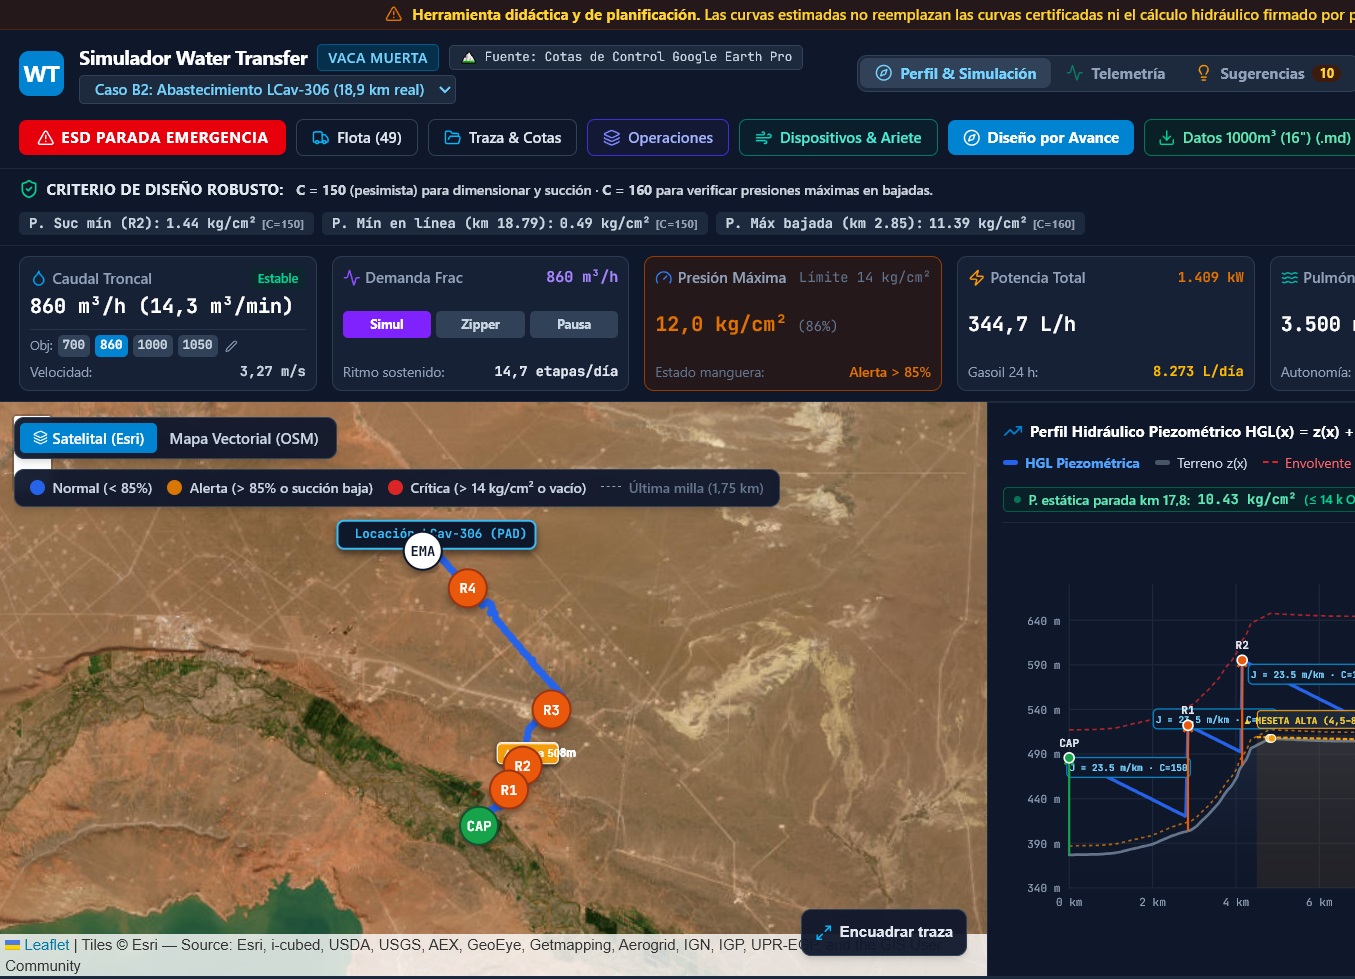Screen dimensions: 1355x979
Task: Select the EMA marker on the map
Action: (423, 551)
